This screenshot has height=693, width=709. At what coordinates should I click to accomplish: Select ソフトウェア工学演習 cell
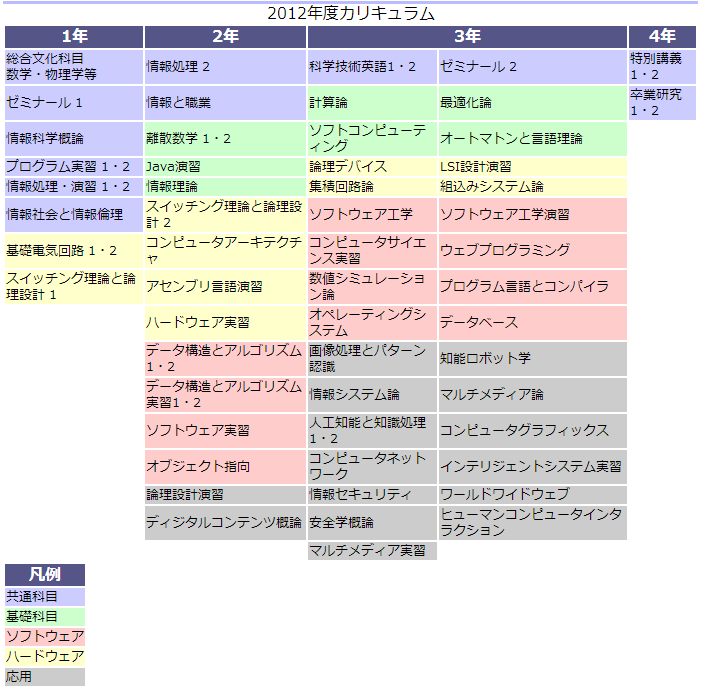tap(533, 215)
